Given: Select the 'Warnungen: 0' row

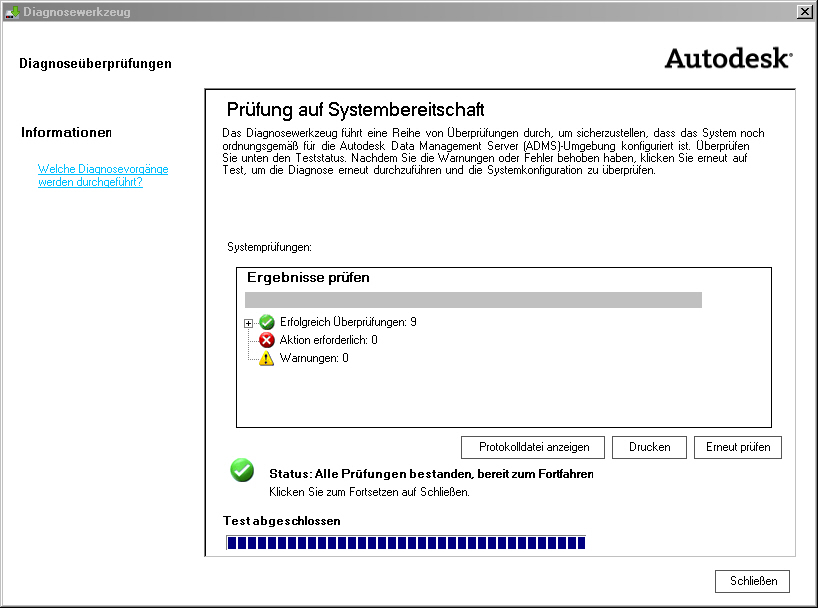Looking at the screenshot, I should point(314,358).
